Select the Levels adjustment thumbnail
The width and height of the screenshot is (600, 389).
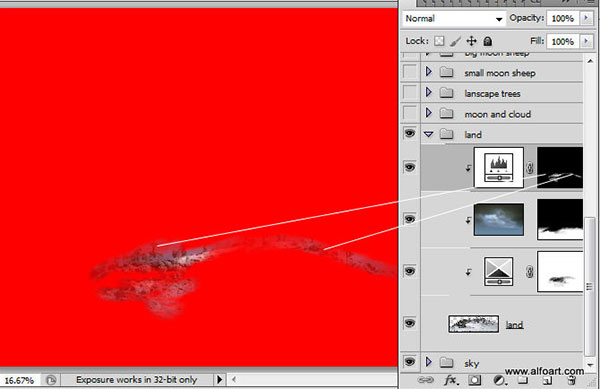pyautogui.click(x=499, y=168)
